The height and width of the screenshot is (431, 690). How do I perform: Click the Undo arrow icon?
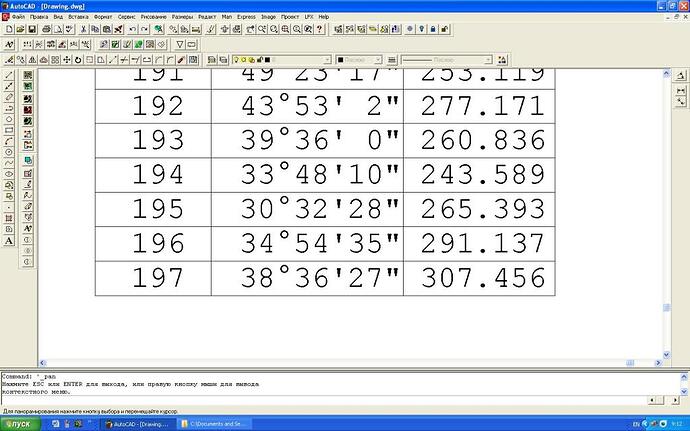coord(132,29)
